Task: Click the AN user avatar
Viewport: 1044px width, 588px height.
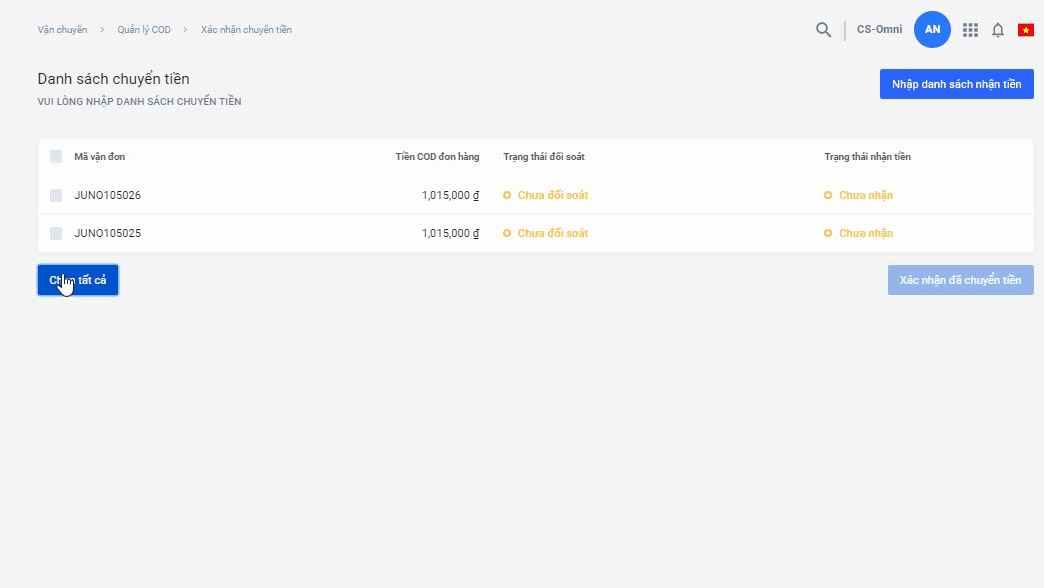Action: click(x=932, y=30)
